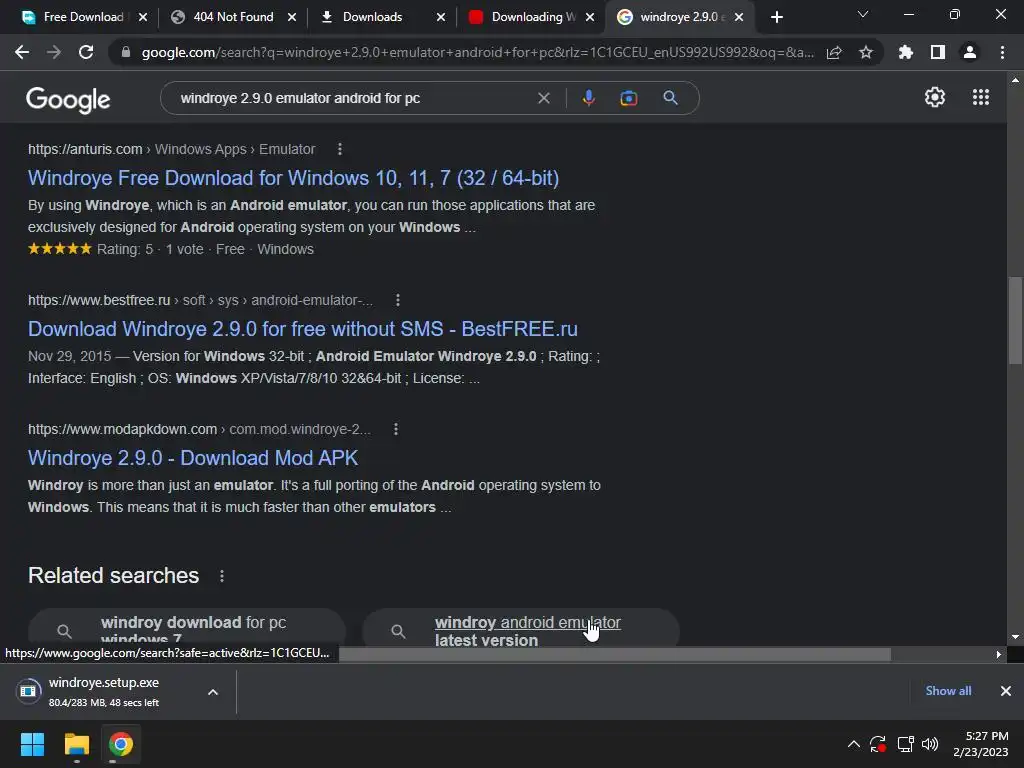Image resolution: width=1024 pixels, height=768 pixels.
Task: Click the address bar URL
Action: tap(477, 52)
